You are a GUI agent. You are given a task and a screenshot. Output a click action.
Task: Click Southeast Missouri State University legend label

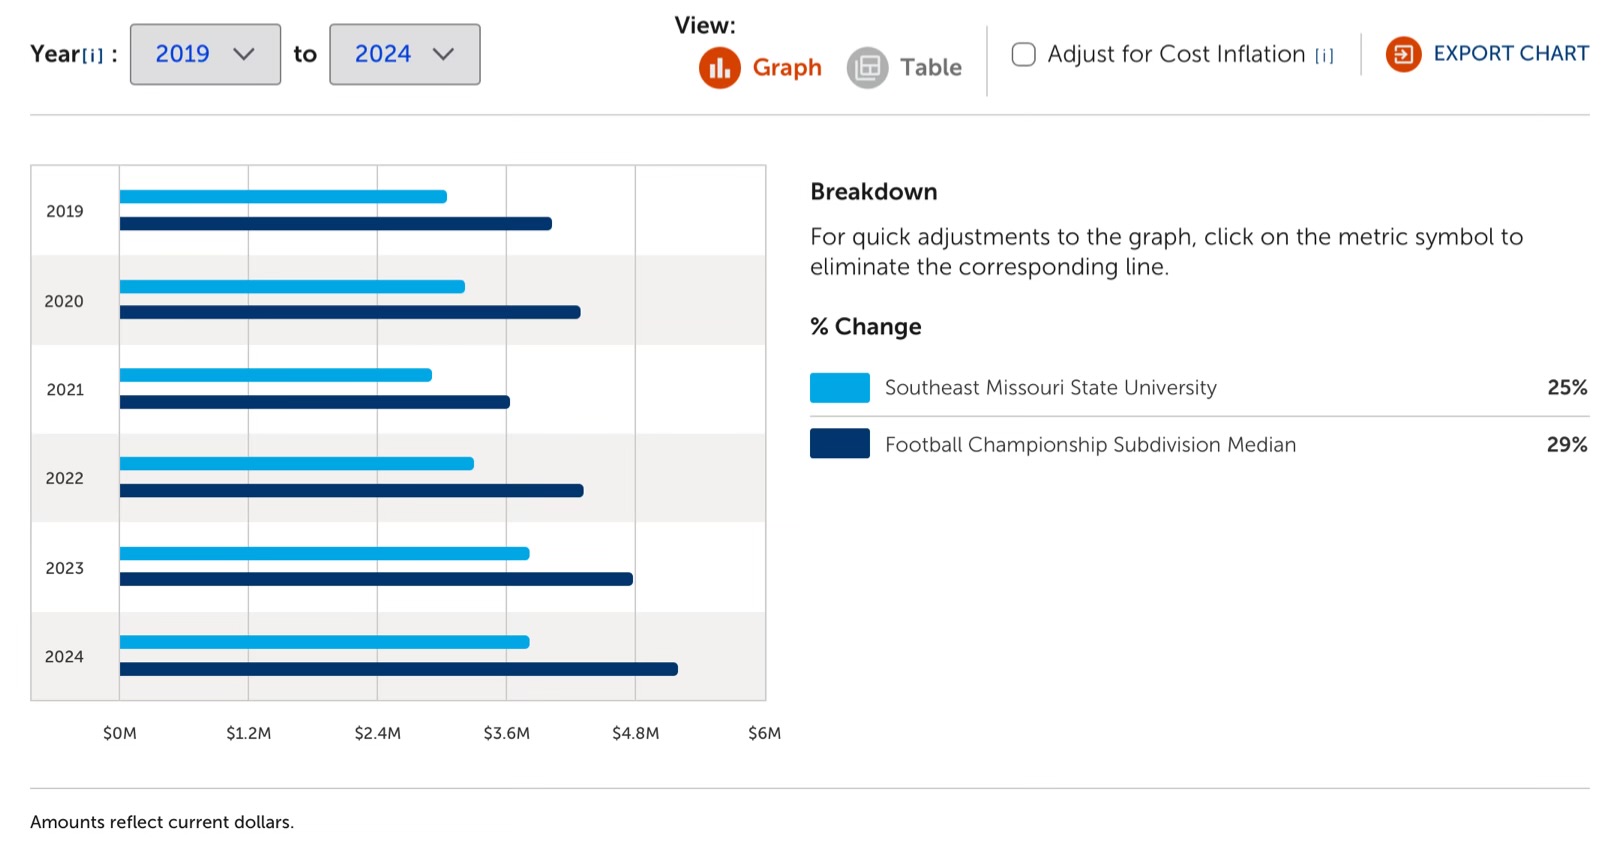point(1050,388)
